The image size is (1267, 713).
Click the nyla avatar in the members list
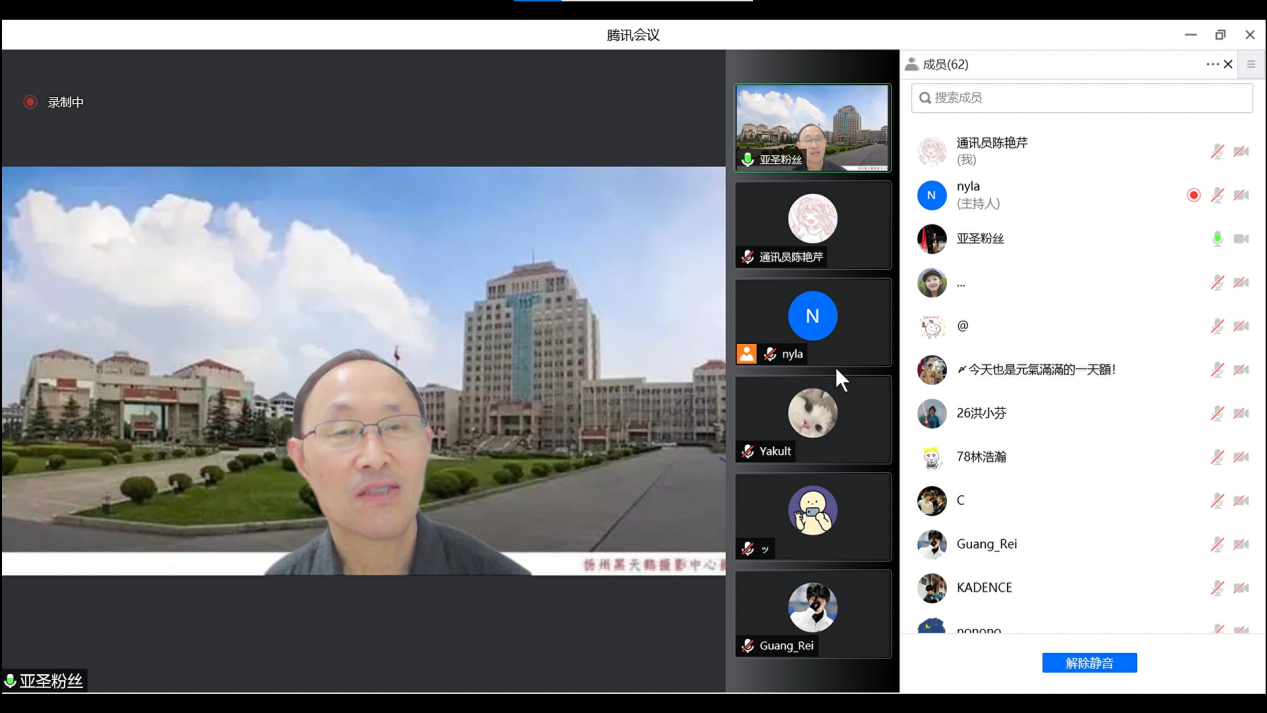click(932, 195)
